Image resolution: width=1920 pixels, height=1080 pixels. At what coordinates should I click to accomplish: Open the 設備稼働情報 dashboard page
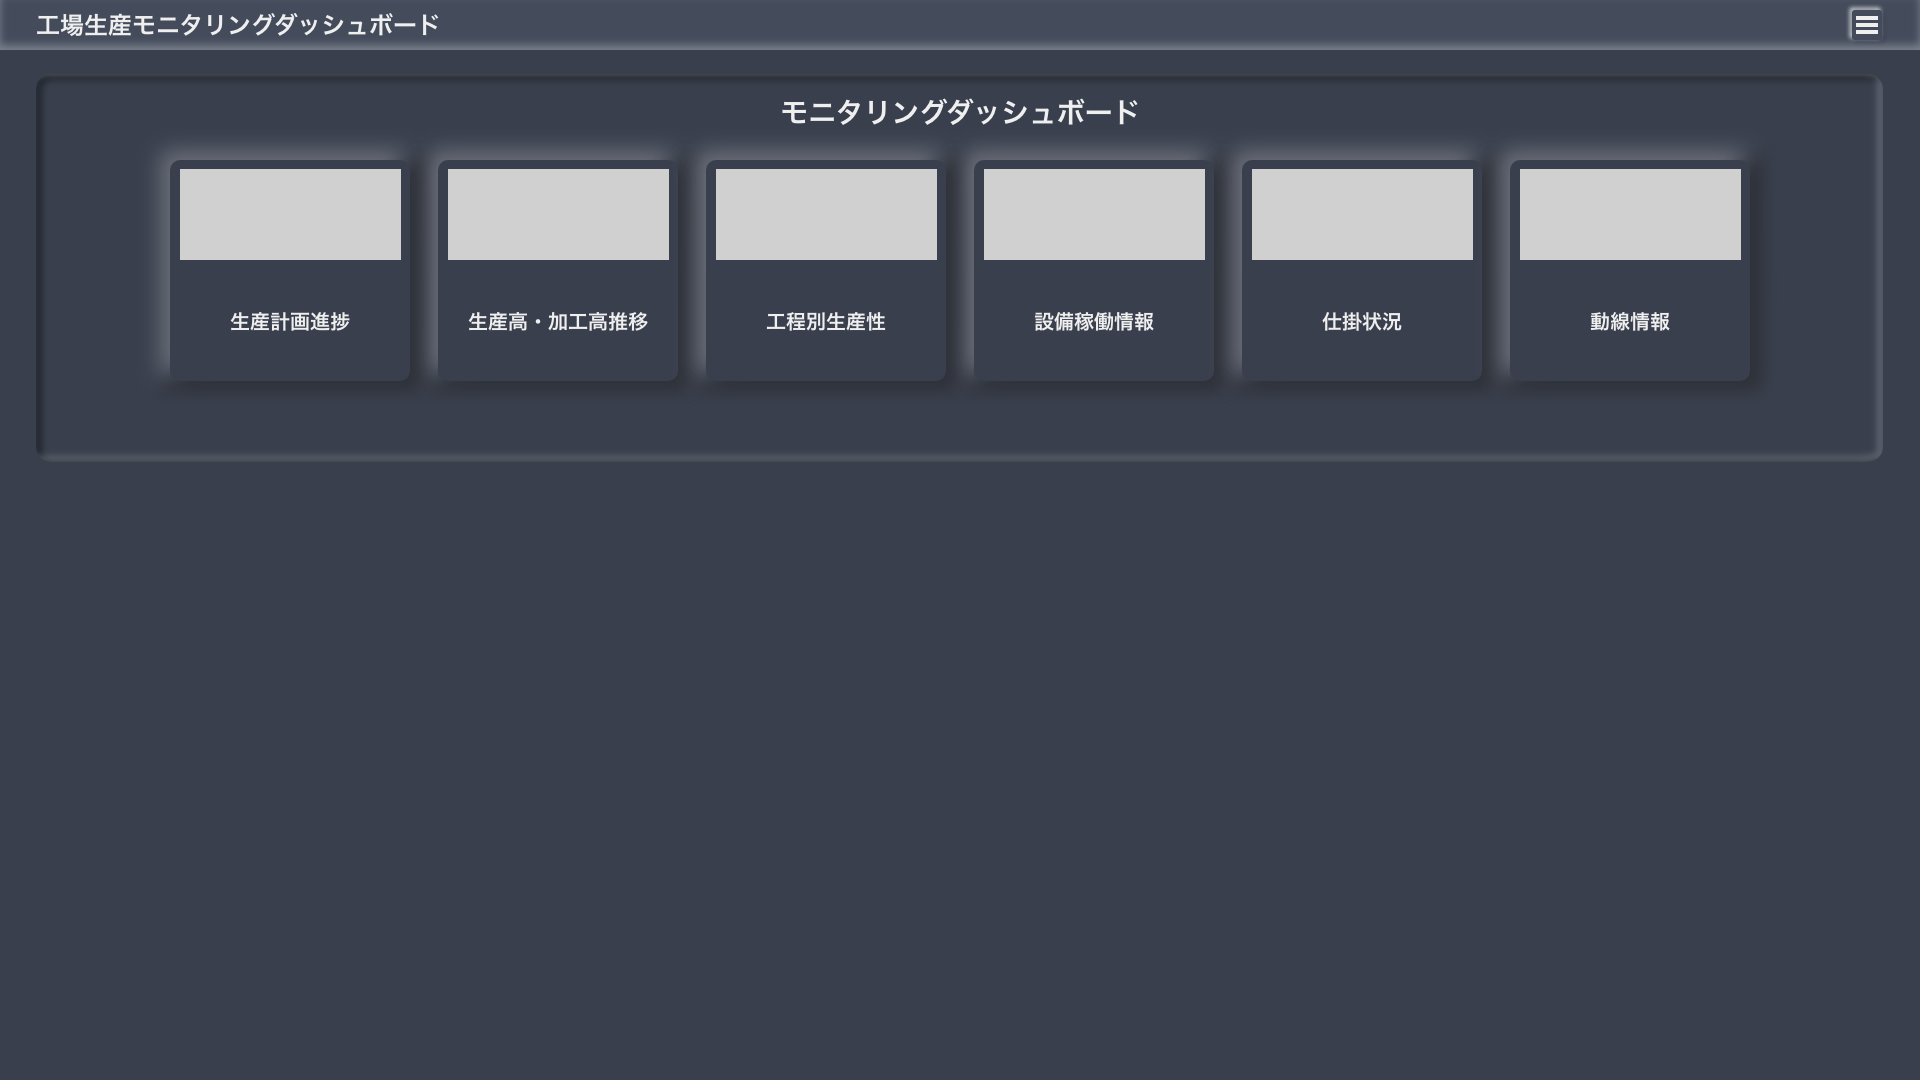coord(1093,321)
